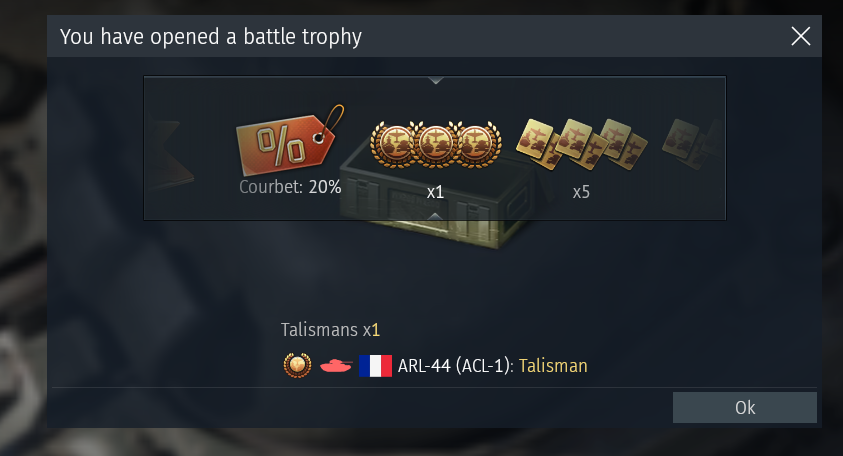Click the Courbet: 20% discount label
The image size is (843, 456).
coord(290,187)
